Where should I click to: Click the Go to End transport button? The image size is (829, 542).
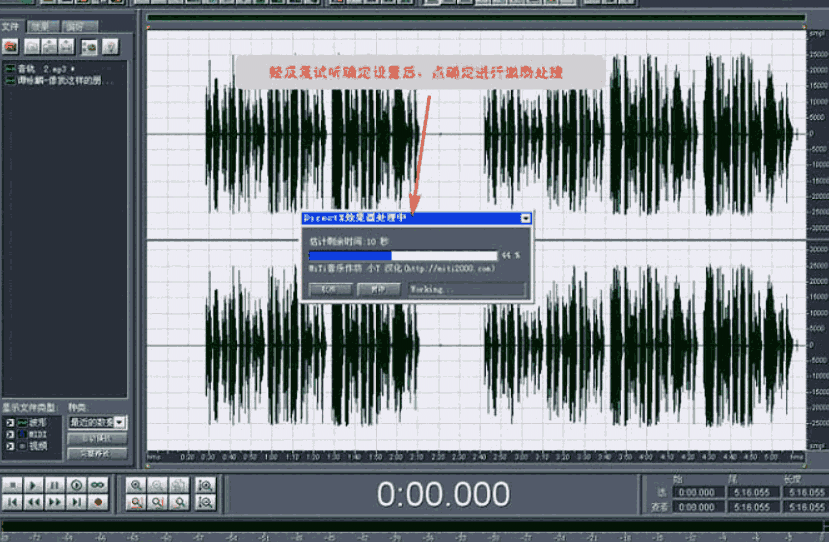point(76,502)
